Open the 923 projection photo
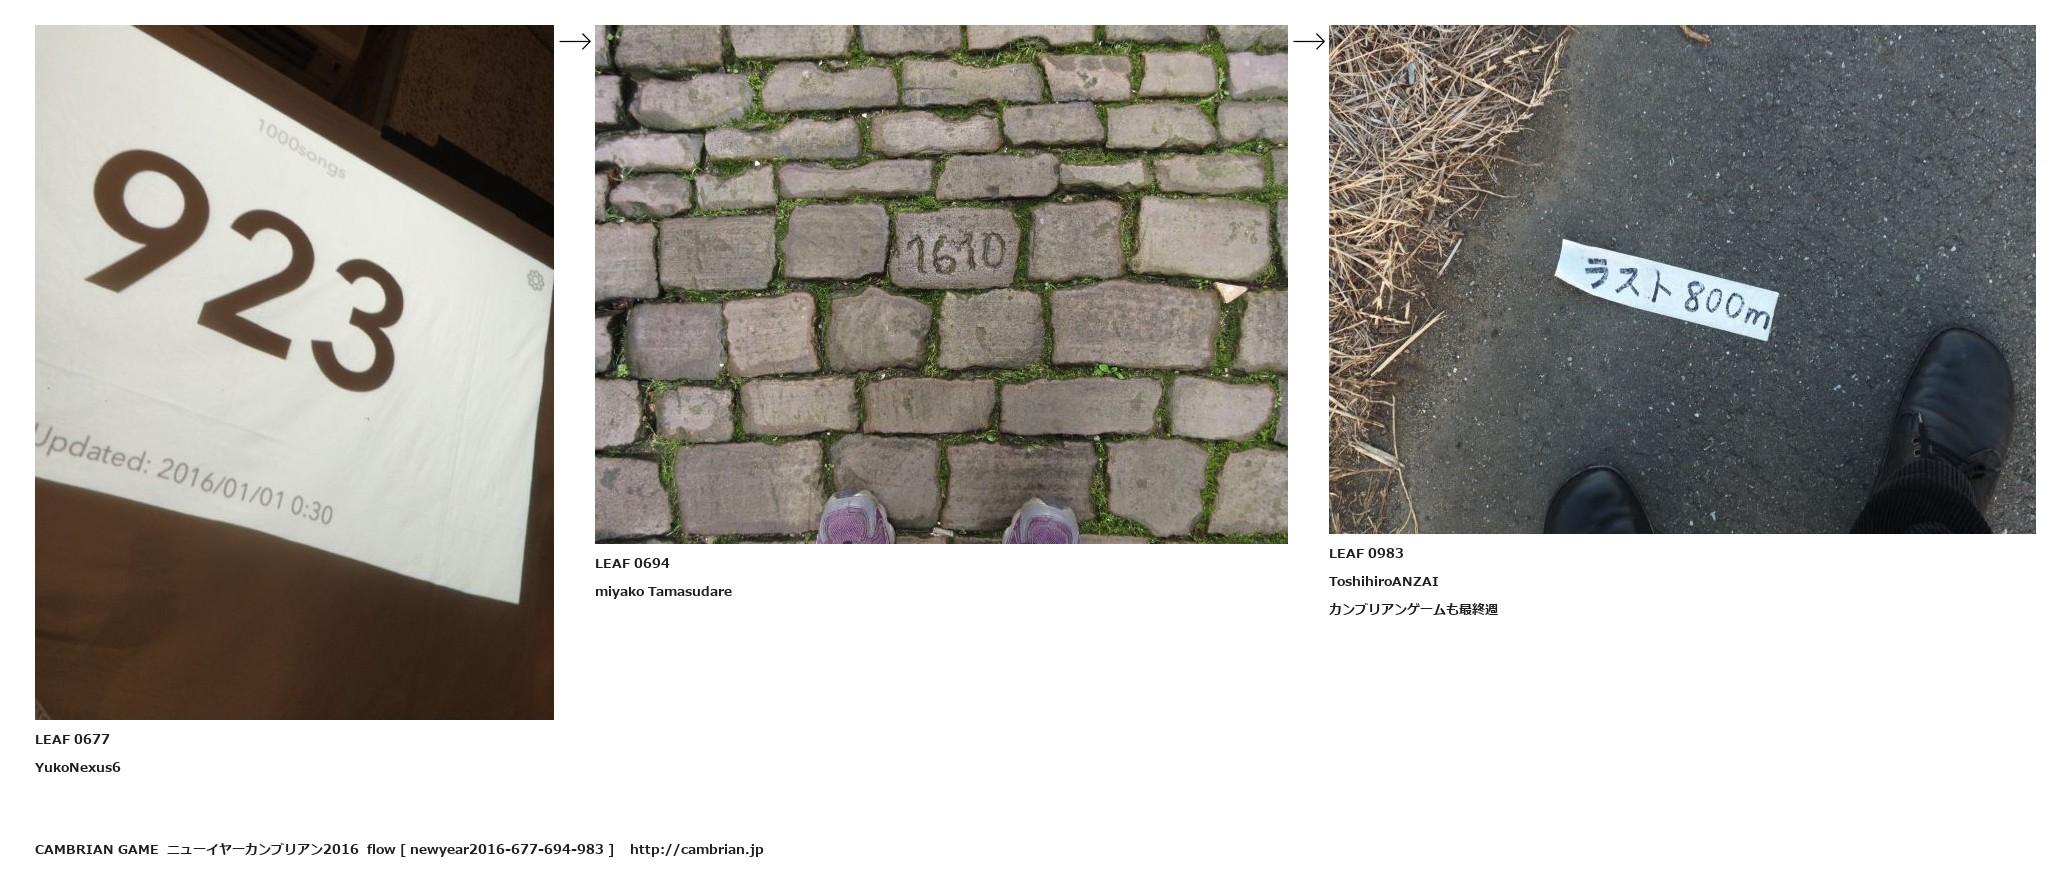The height and width of the screenshot is (874, 2071). pyautogui.click(x=294, y=372)
